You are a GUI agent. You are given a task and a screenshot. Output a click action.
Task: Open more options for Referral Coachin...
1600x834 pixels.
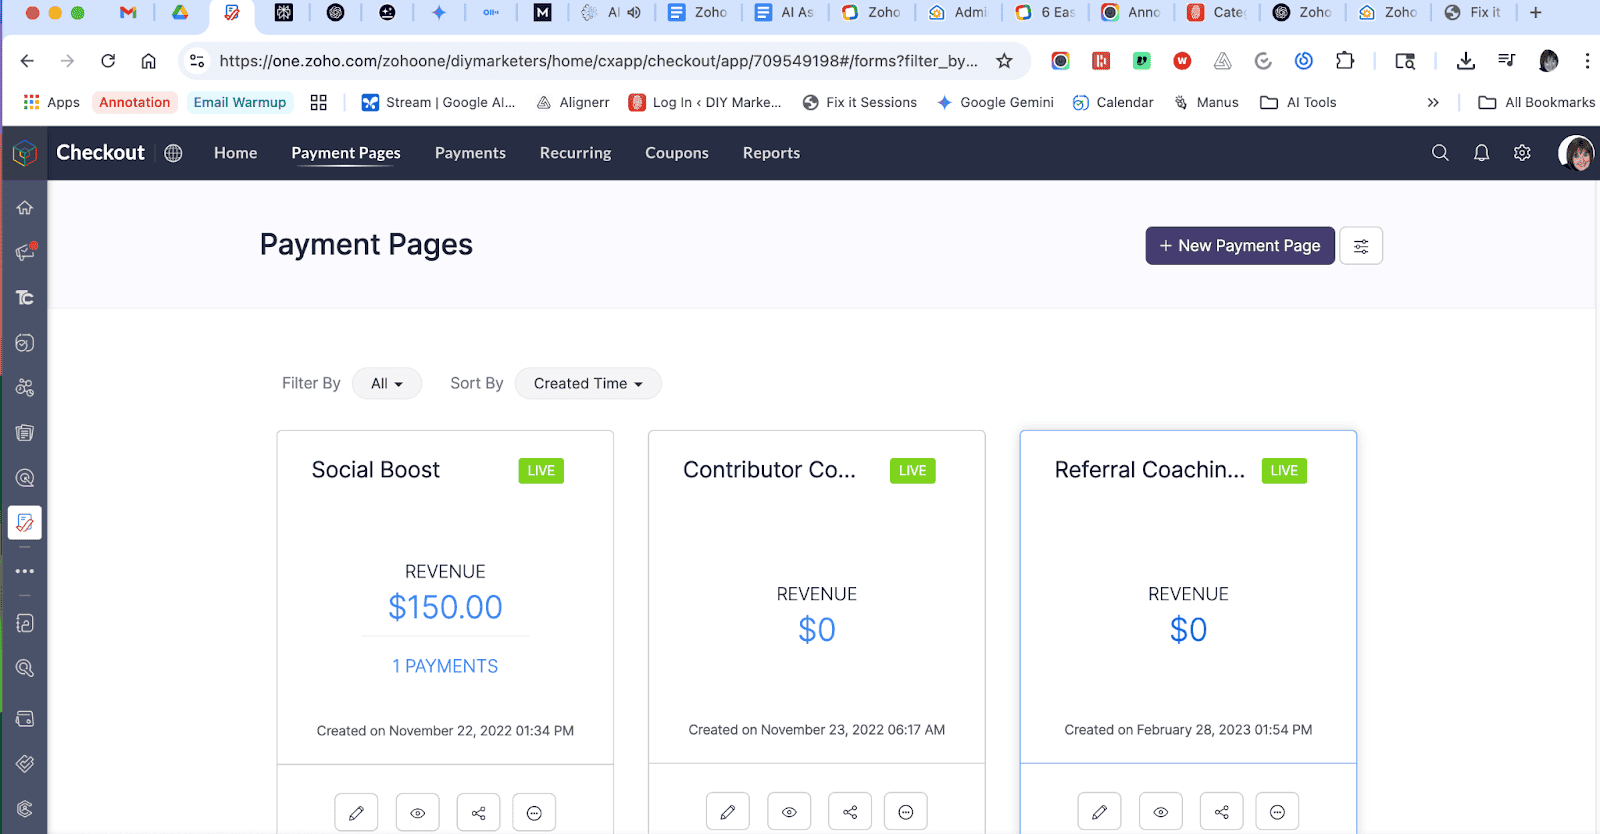click(1277, 812)
